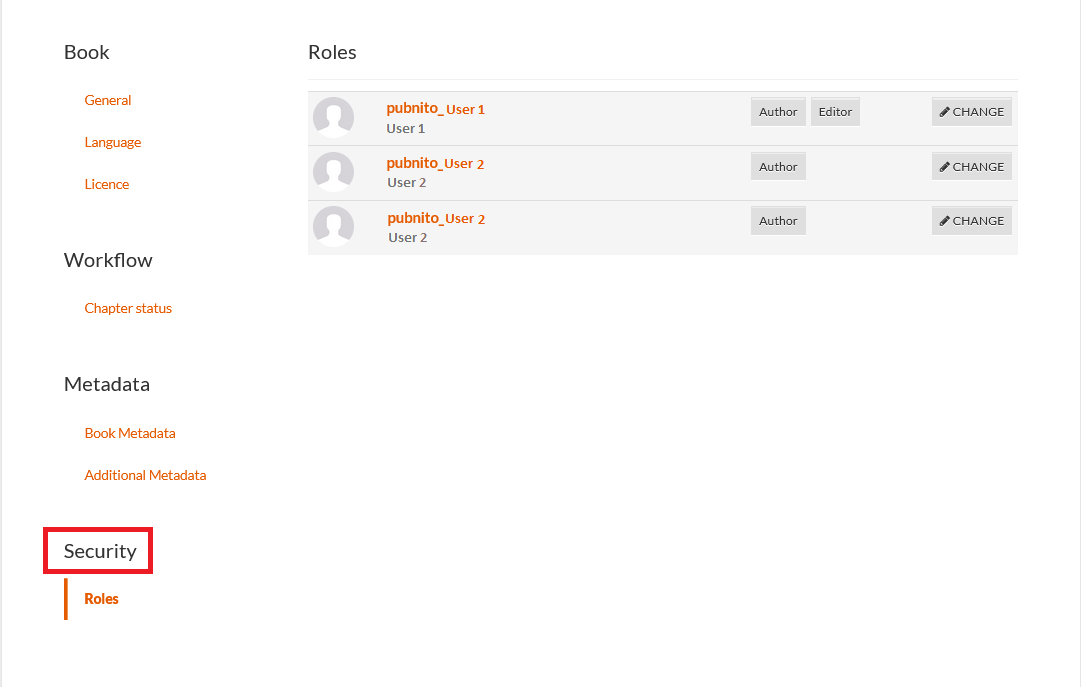This screenshot has width=1086, height=691.
Task: Select the active Roles sidebar item
Action: click(x=101, y=599)
